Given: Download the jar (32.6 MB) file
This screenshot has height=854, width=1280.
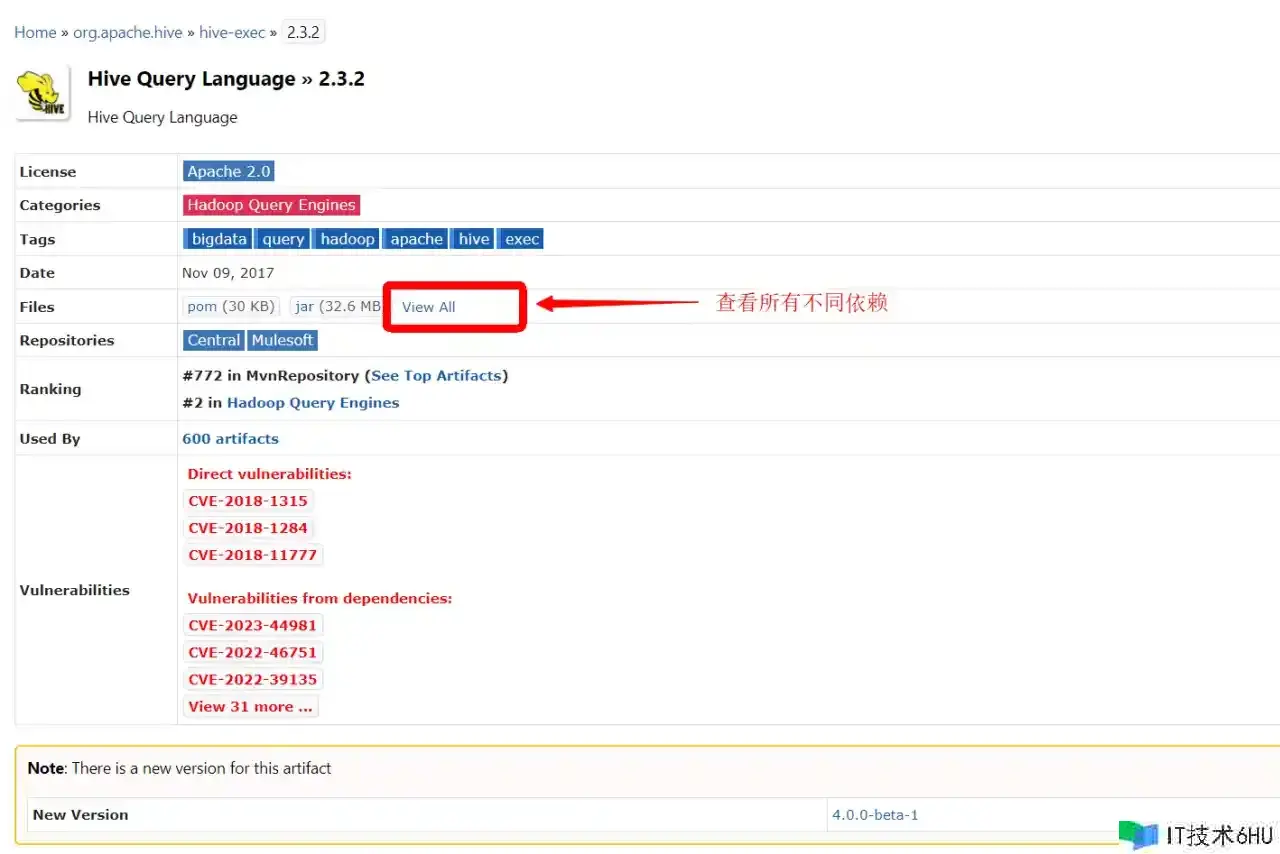Looking at the screenshot, I should 337,306.
